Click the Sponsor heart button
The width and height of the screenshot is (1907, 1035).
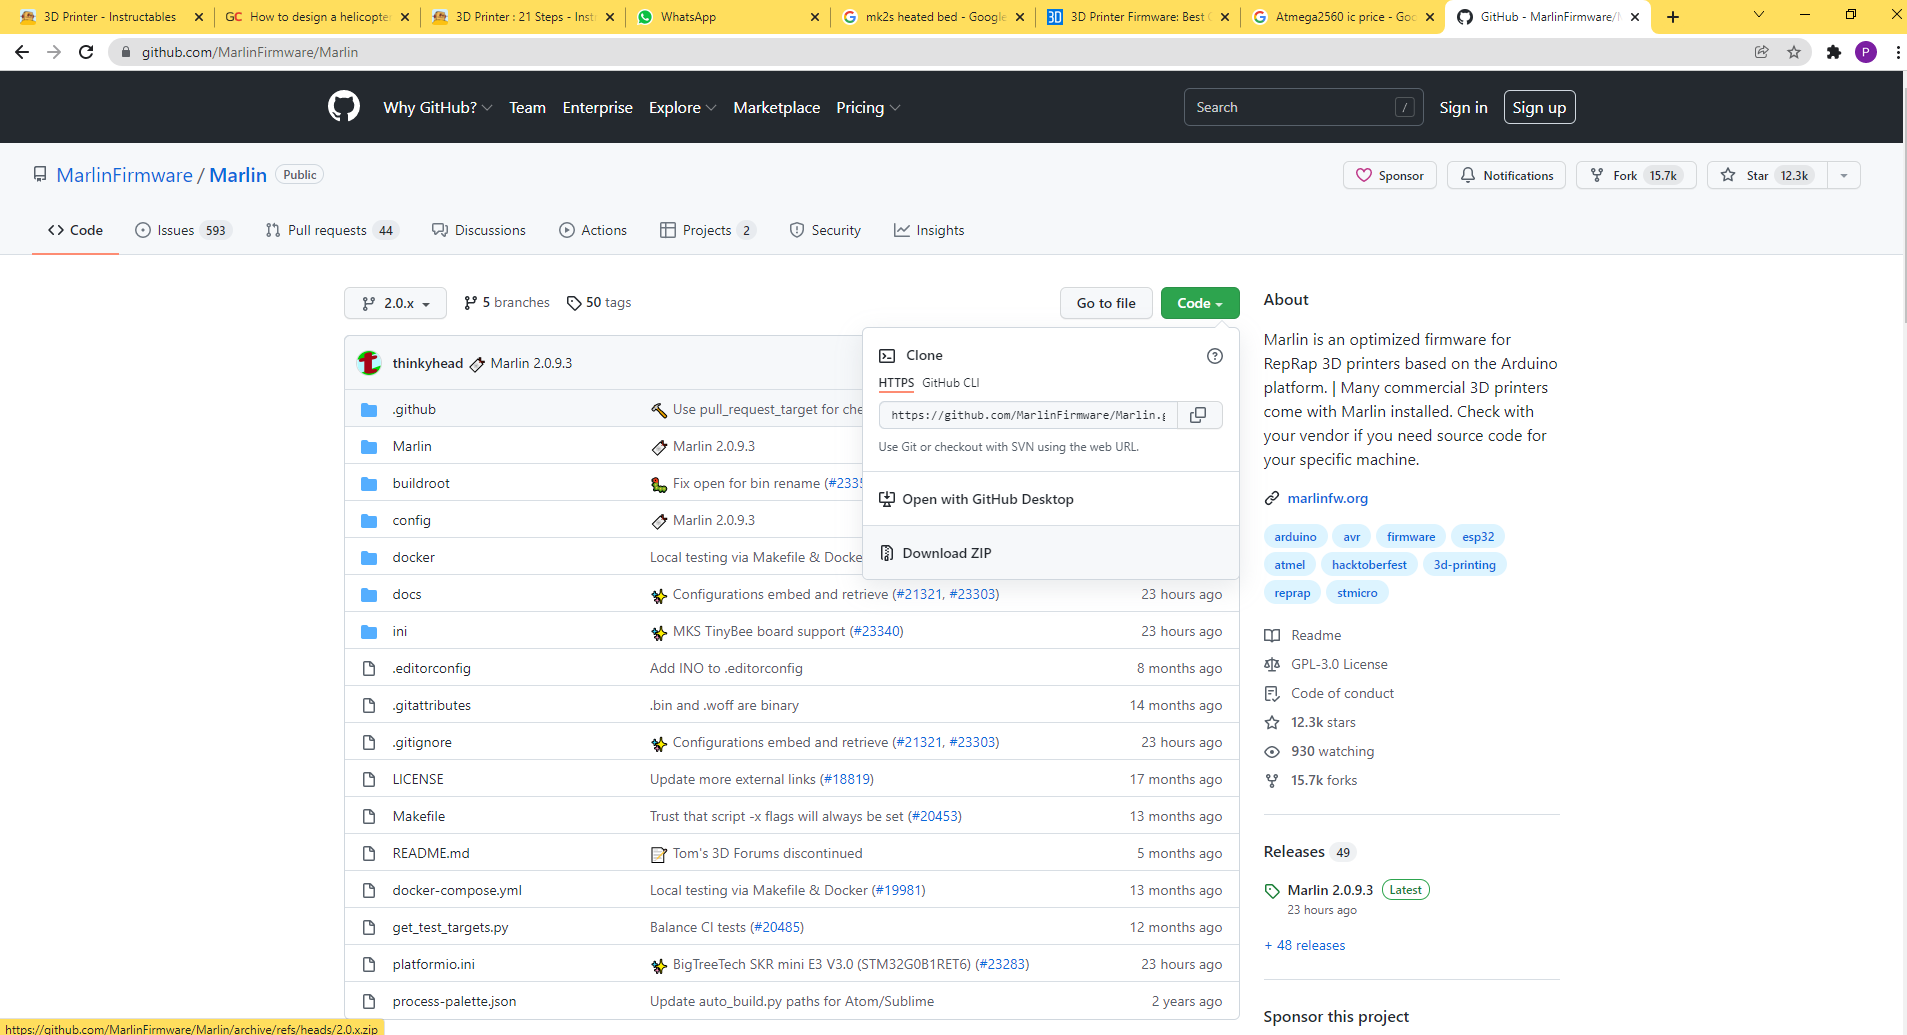coord(1390,175)
